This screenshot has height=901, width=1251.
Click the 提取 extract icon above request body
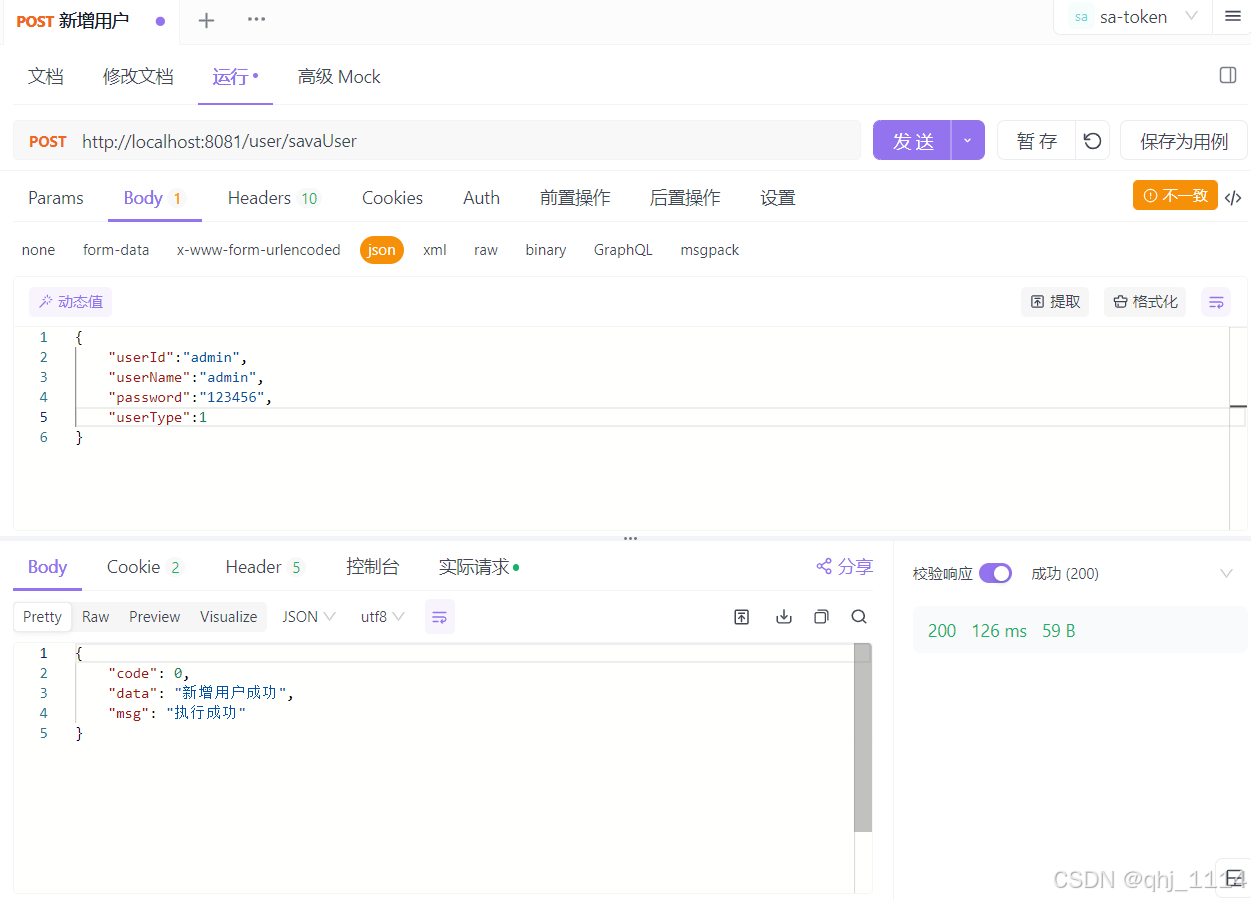[x=1055, y=301]
